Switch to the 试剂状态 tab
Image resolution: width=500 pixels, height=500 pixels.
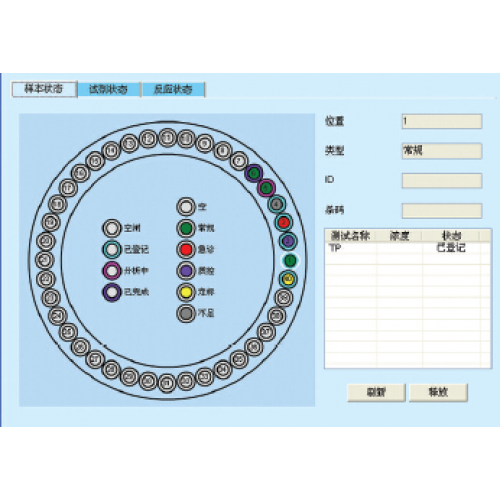(x=109, y=89)
